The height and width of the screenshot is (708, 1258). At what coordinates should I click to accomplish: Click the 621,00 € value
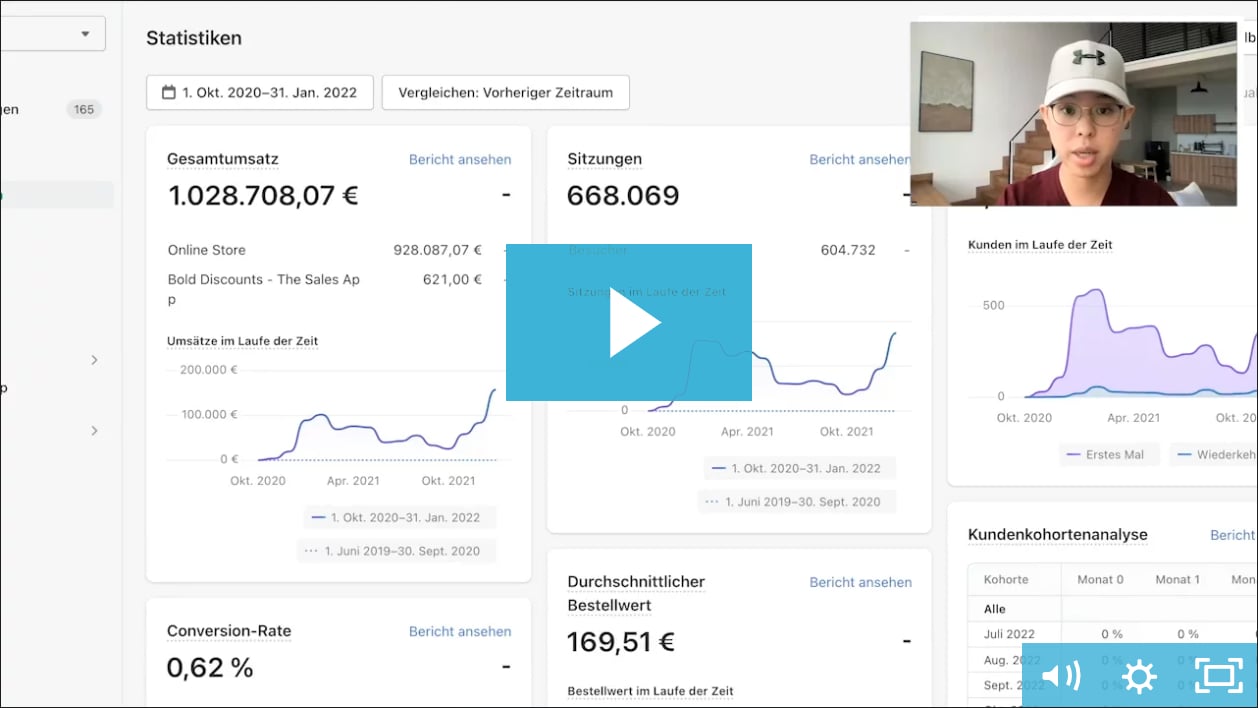(452, 280)
